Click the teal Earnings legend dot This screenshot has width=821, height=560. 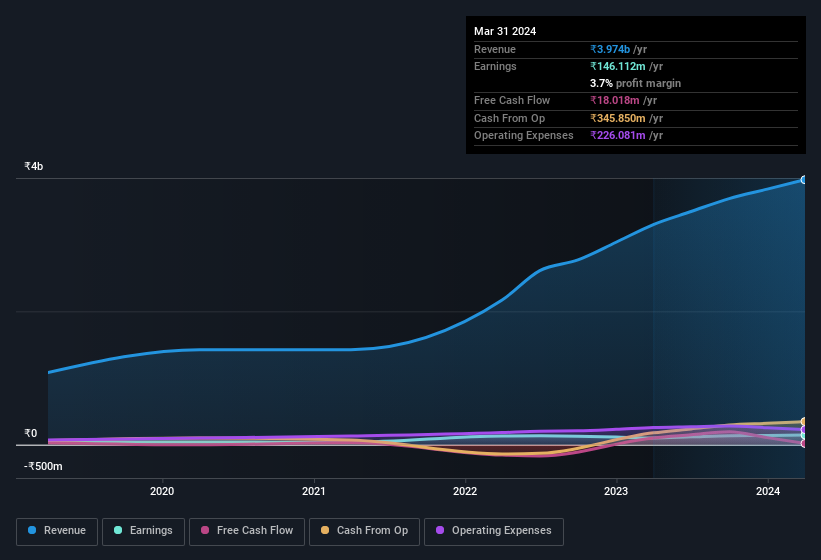118,530
